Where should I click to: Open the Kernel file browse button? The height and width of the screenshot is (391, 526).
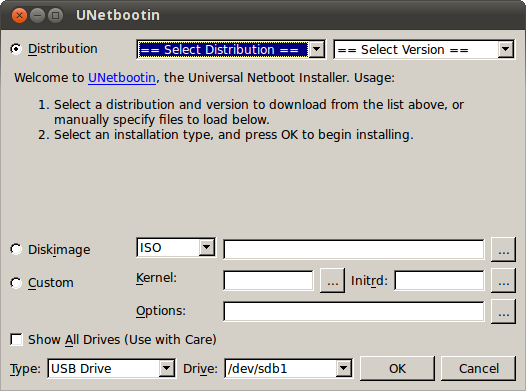[332, 280]
